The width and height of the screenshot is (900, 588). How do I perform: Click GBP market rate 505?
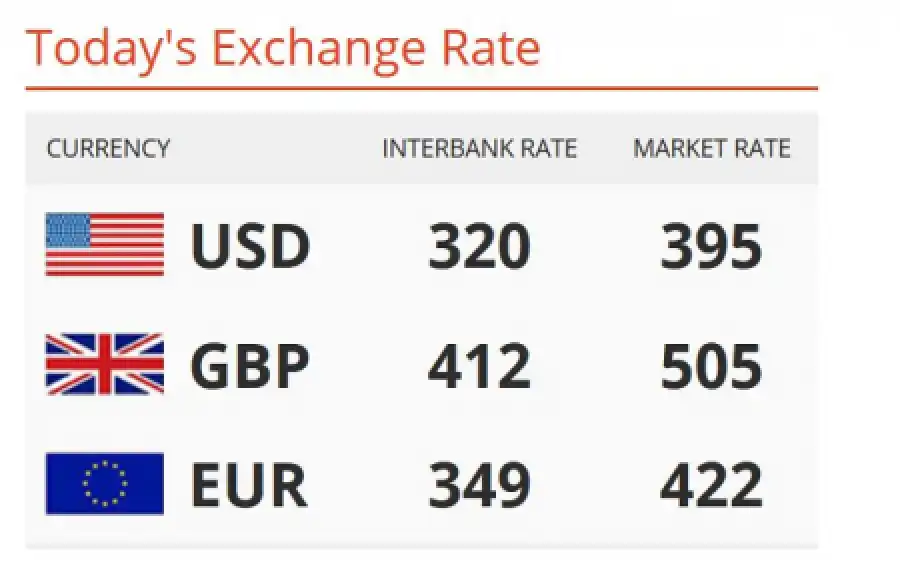tap(712, 366)
